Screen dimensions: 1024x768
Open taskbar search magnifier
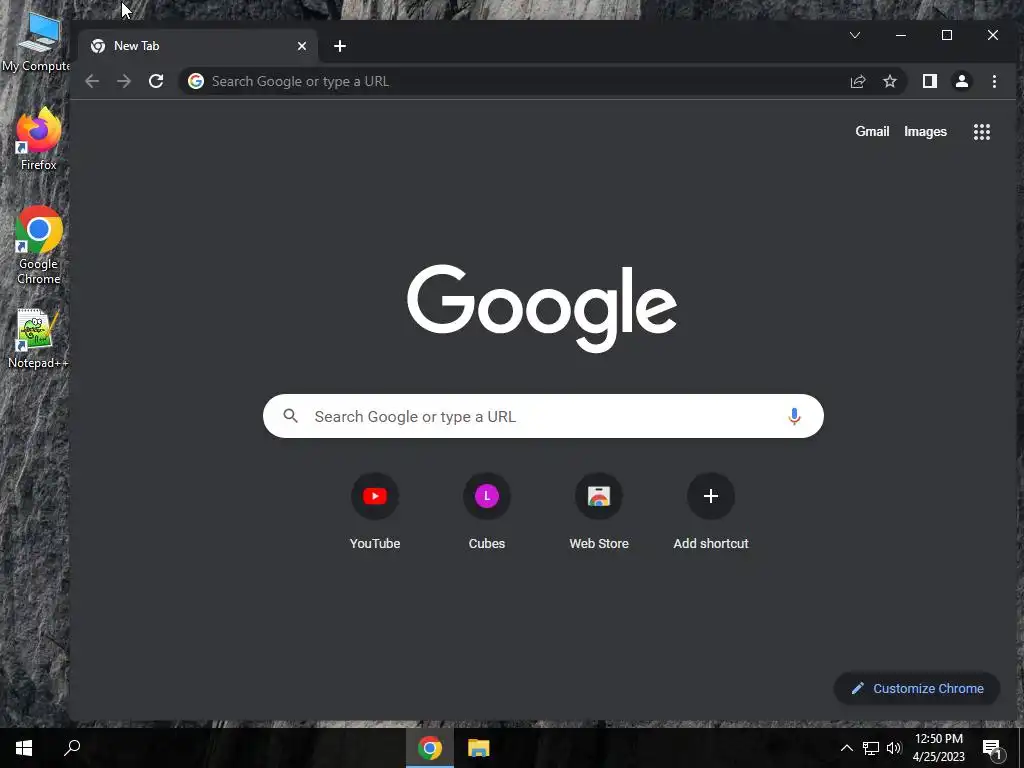click(72, 748)
